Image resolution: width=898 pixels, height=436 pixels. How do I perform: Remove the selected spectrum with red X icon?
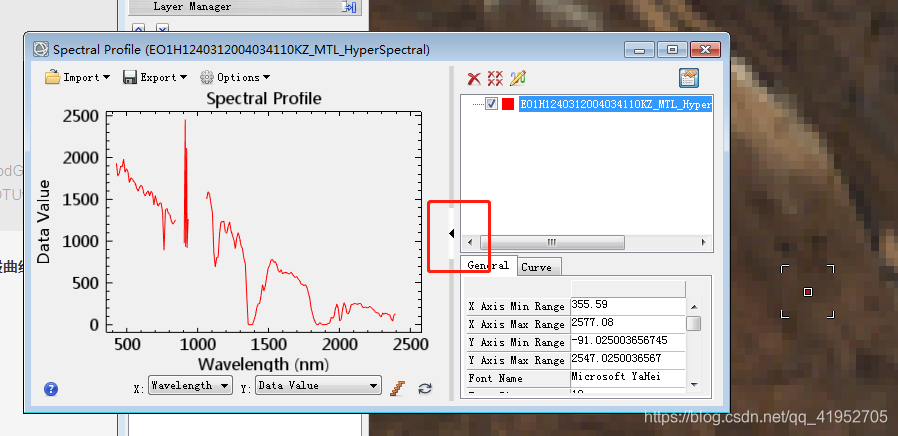[x=474, y=78]
